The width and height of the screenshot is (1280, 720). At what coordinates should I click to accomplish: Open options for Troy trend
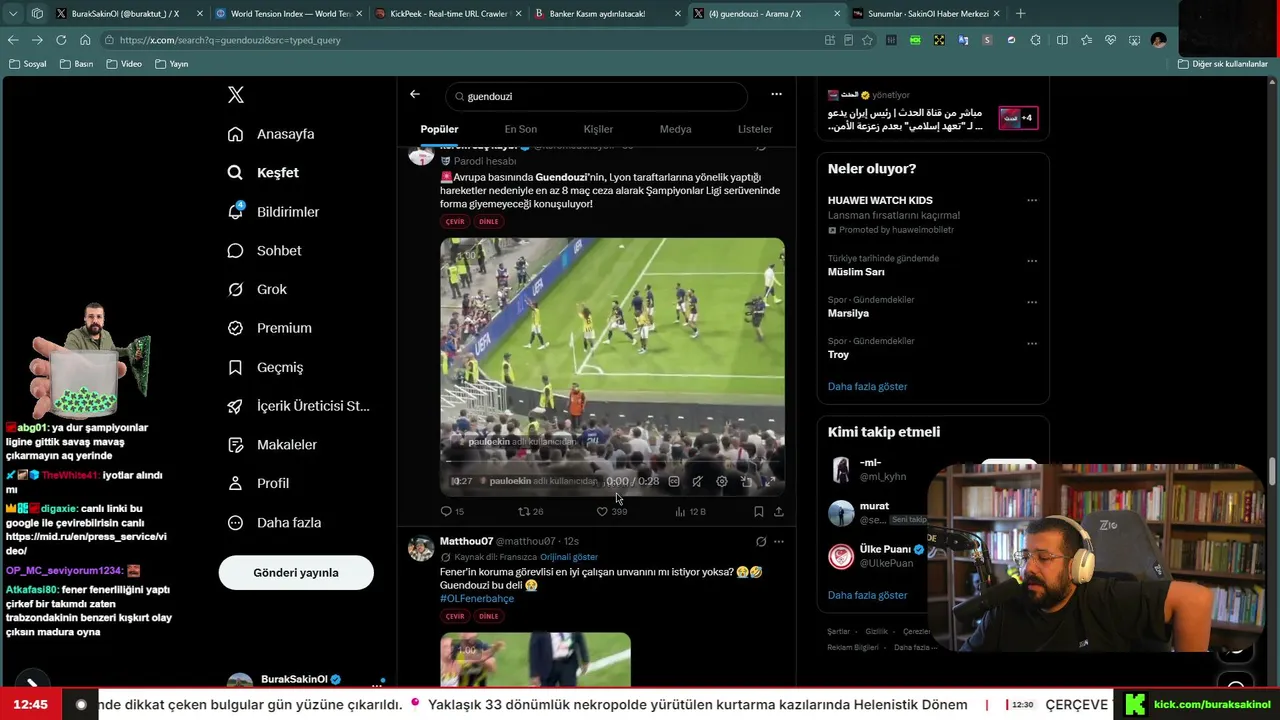click(1032, 344)
